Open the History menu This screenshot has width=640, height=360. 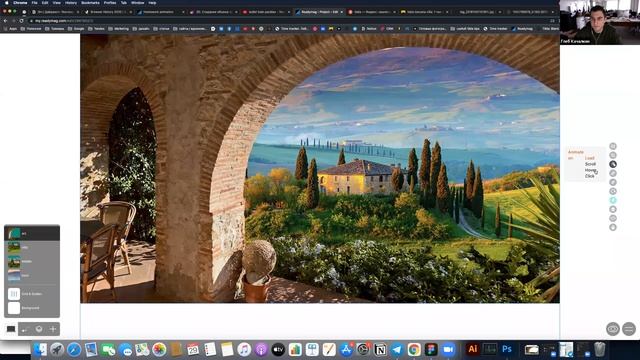point(71,3)
